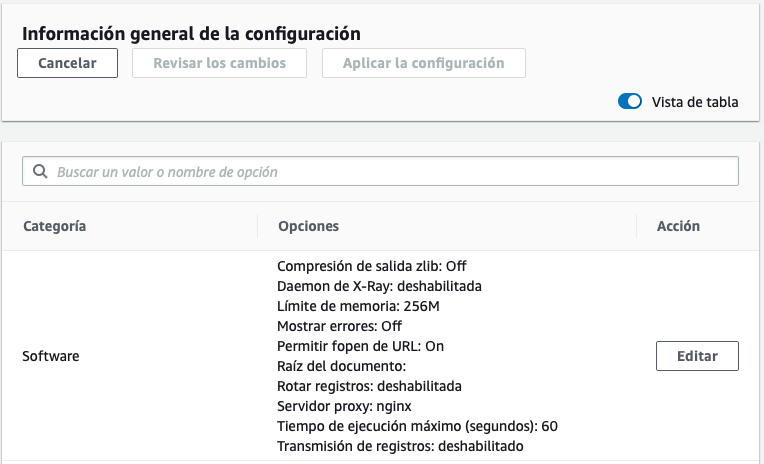
Task: Select the Software category cell
Action: click(x=51, y=356)
